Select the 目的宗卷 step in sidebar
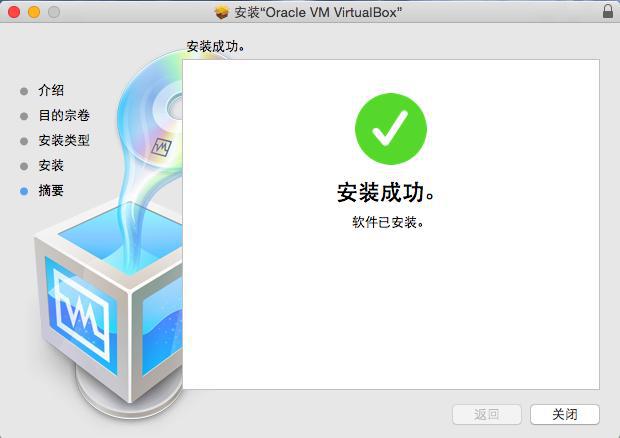This screenshot has width=620, height=438. (x=64, y=115)
